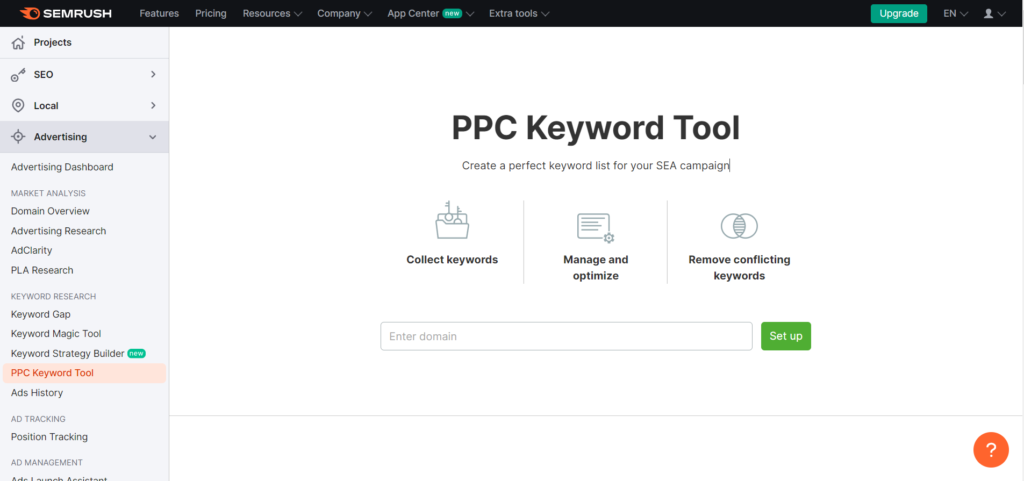Click the green Set up button

[x=786, y=336]
